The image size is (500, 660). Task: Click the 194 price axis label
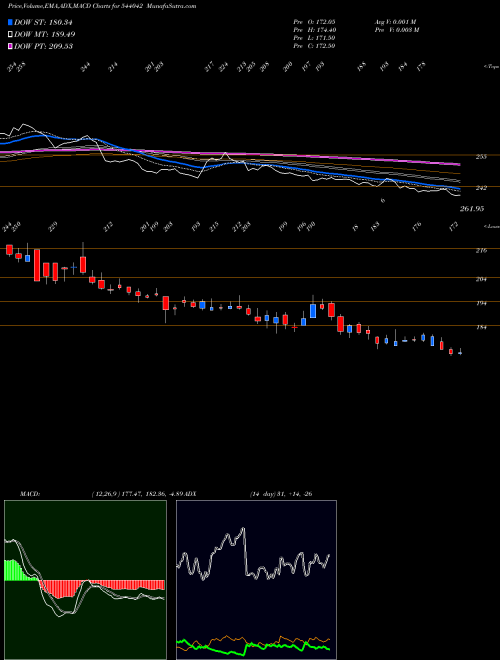(481, 303)
